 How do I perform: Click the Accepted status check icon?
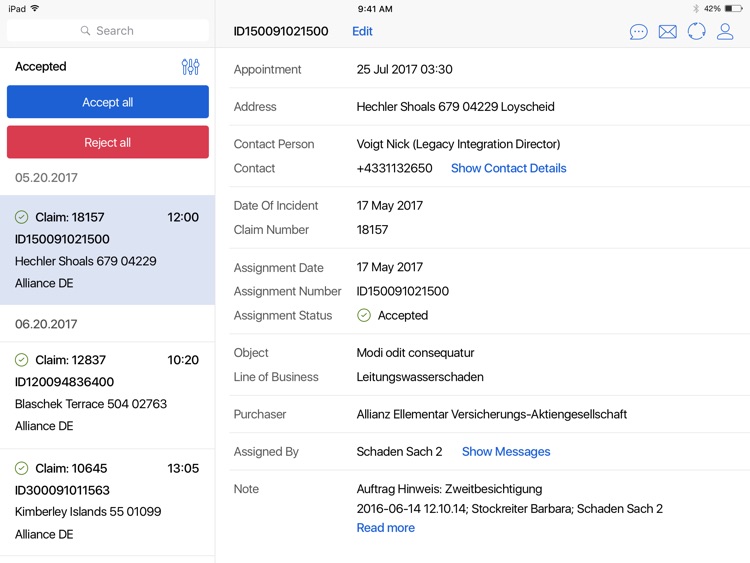pos(364,316)
